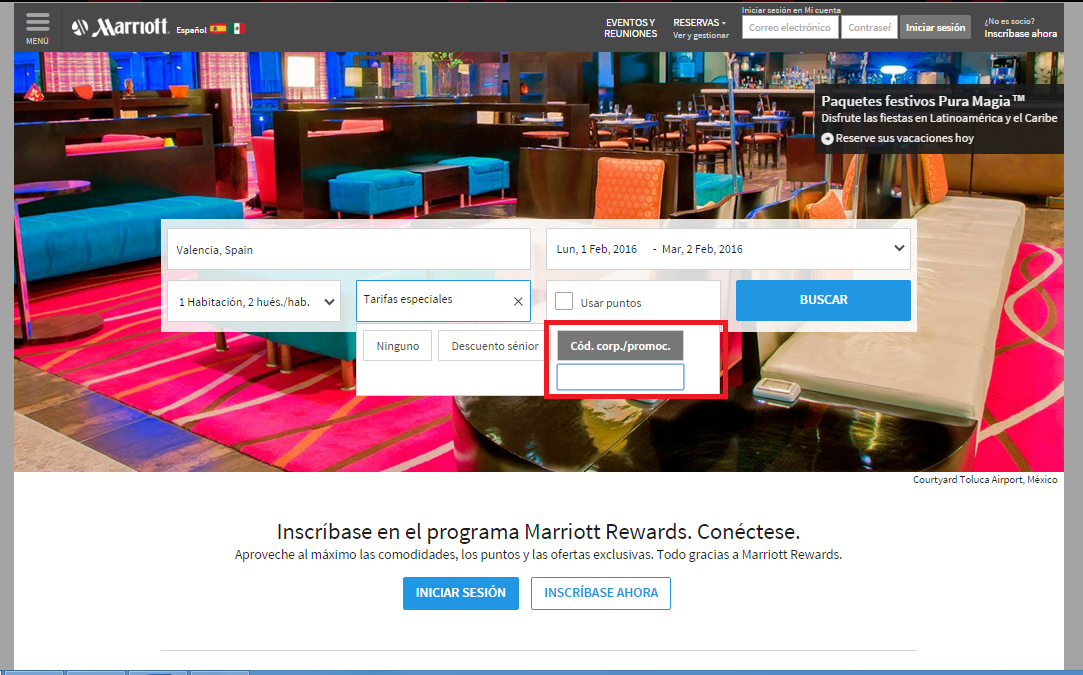This screenshot has height=675, width=1083.
Task: Click the blue INICIAR SESIÓN button
Action: point(461,593)
